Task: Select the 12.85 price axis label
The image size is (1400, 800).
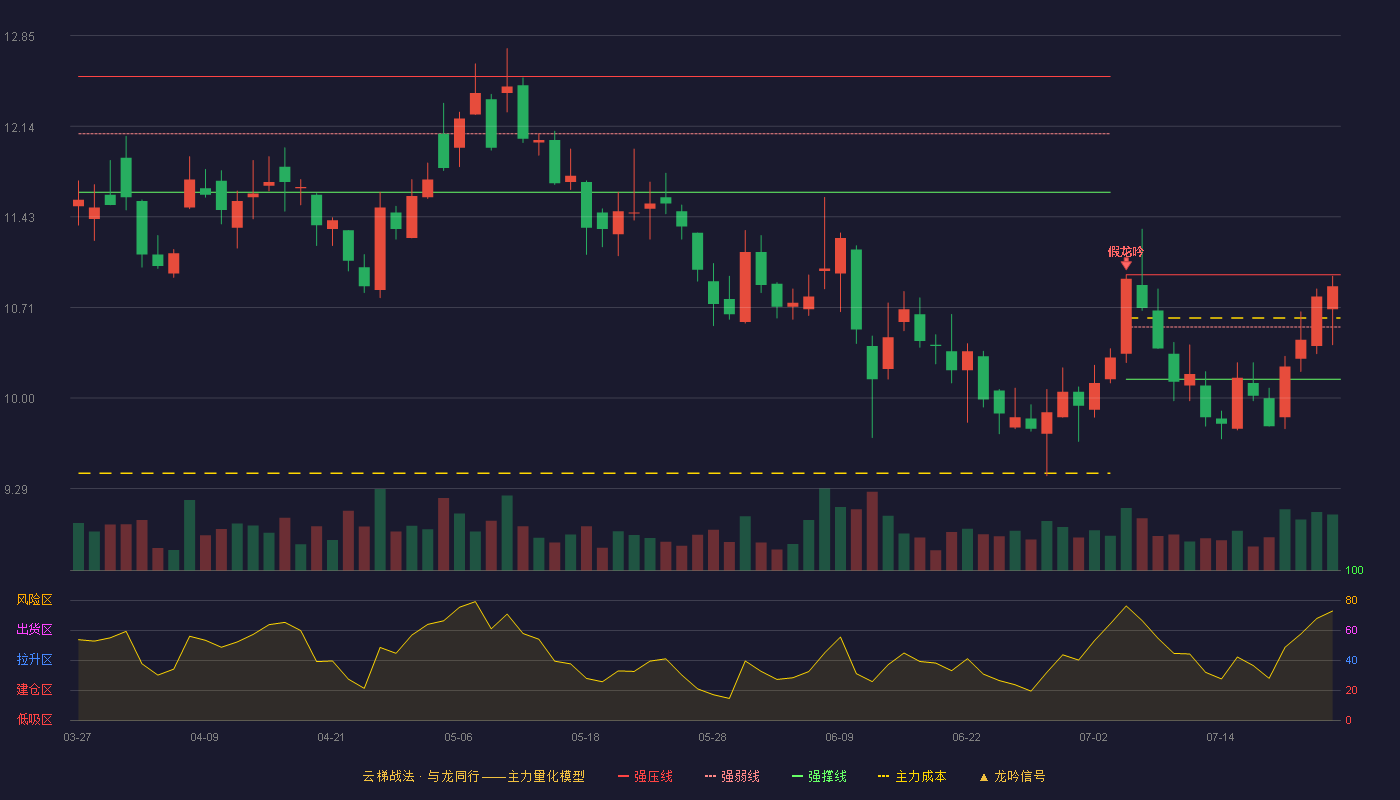Action: (x=19, y=37)
